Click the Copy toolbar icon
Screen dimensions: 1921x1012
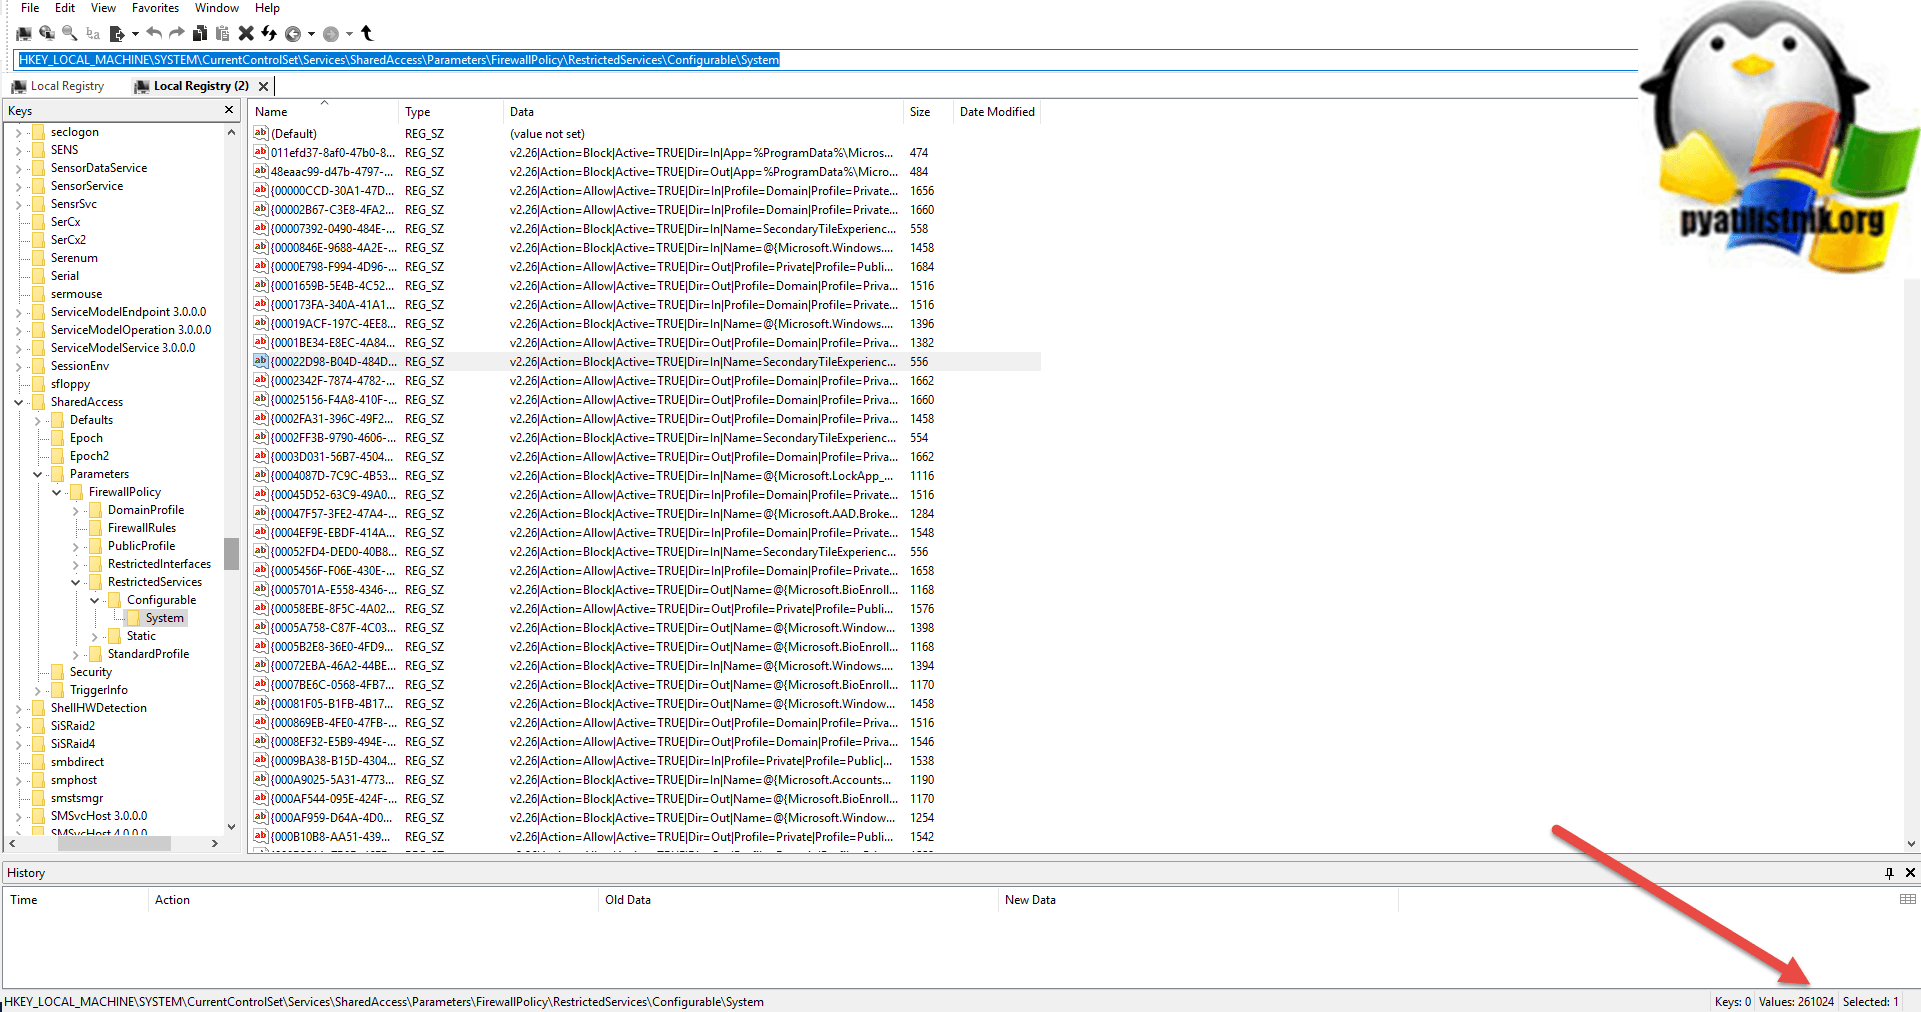tap(200, 34)
